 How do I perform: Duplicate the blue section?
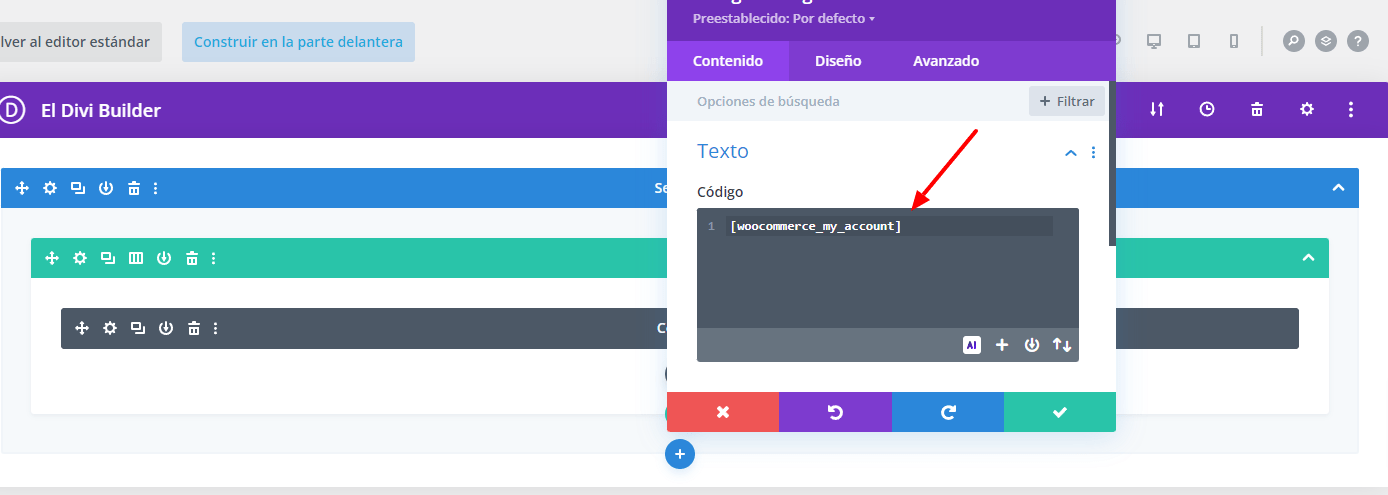pyautogui.click(x=78, y=188)
